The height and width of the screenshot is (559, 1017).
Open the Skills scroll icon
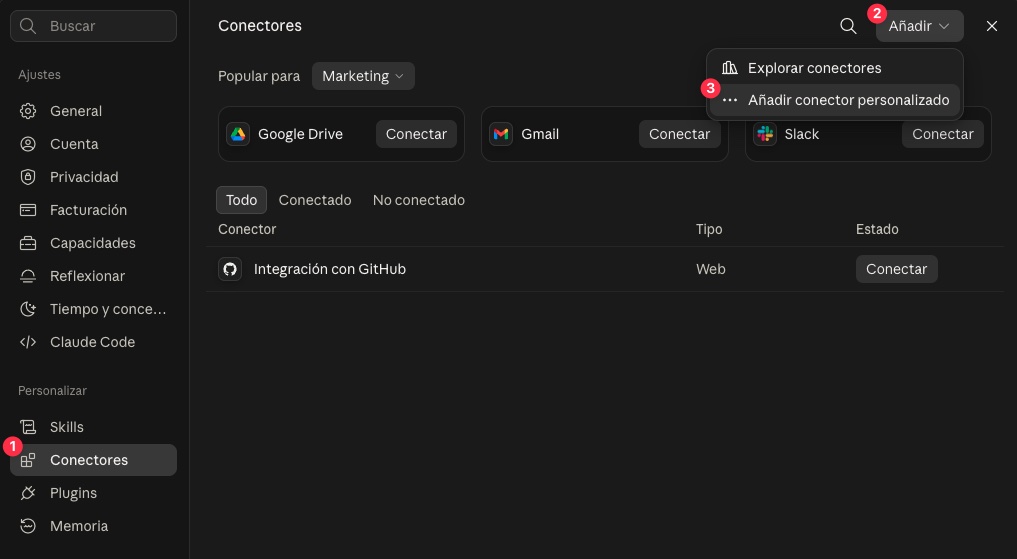tap(28, 427)
